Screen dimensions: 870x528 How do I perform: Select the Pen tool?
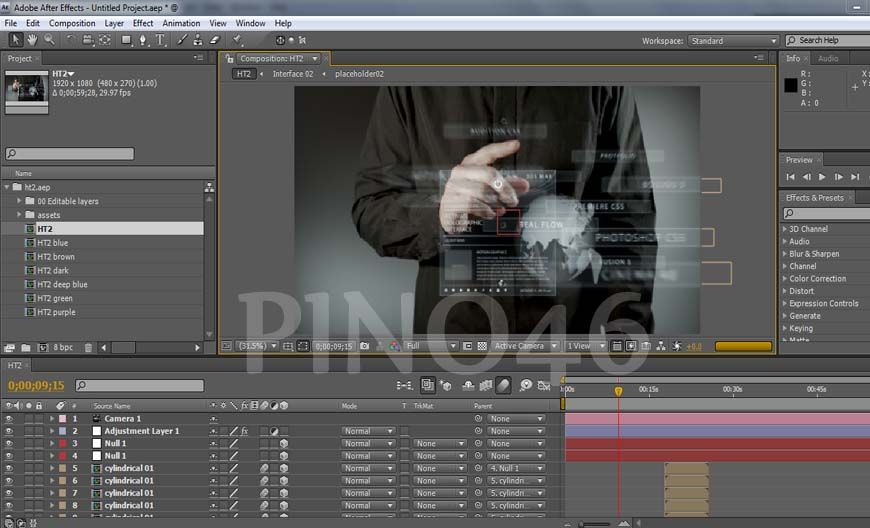[143, 40]
